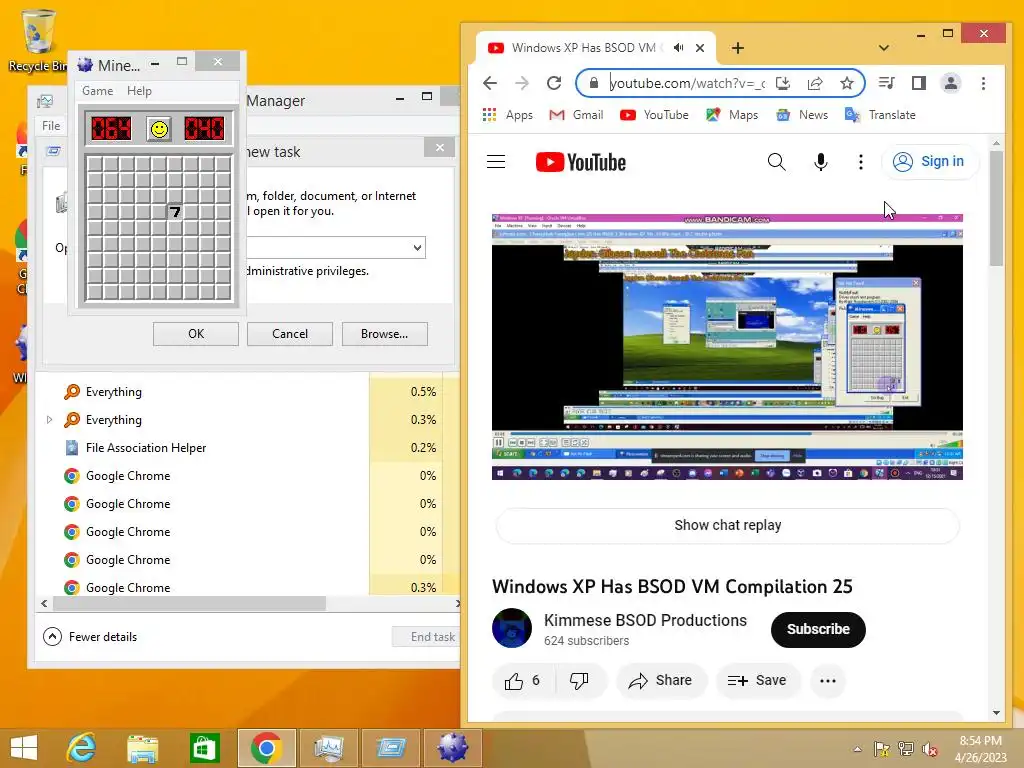This screenshot has width=1024, height=768.
Task: Subscribe to the channel
Action: (818, 630)
